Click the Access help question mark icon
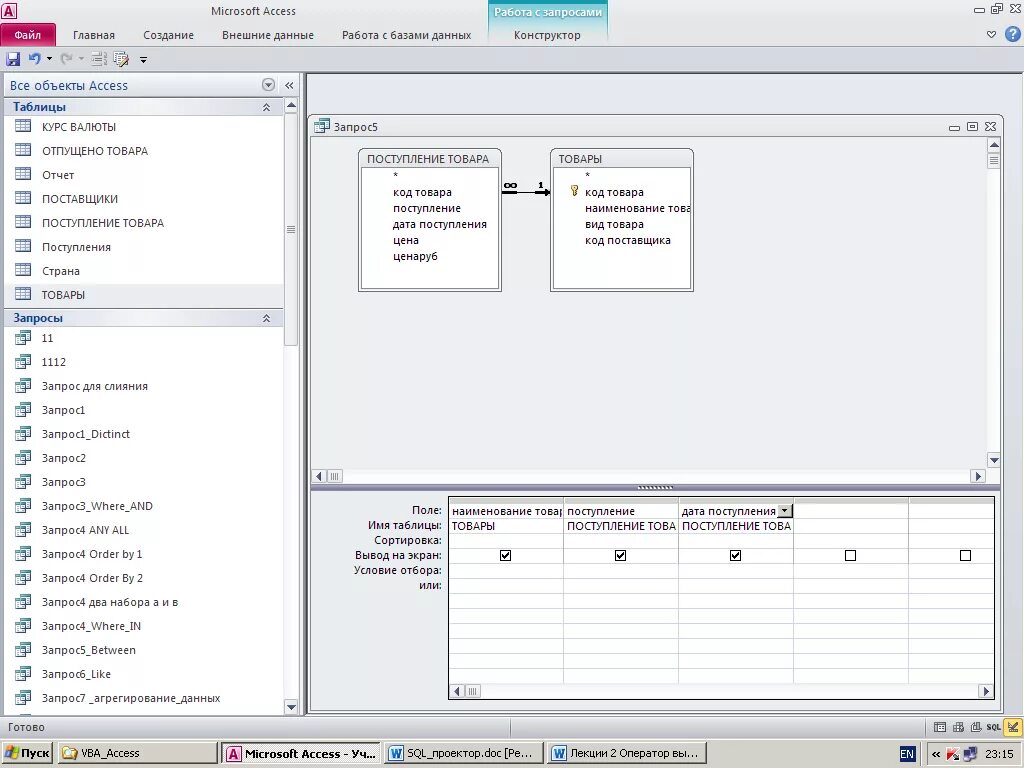This screenshot has width=1024, height=768. click(x=1013, y=35)
